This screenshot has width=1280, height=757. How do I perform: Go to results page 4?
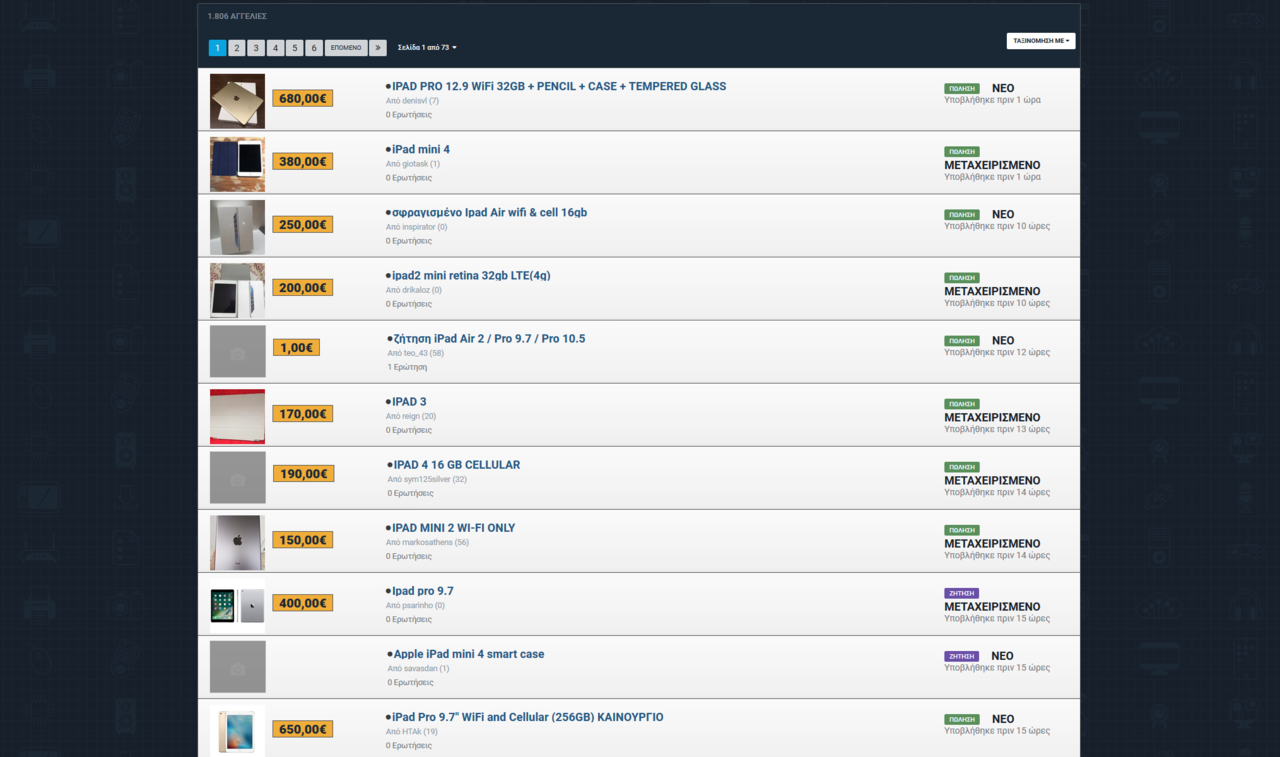point(275,48)
